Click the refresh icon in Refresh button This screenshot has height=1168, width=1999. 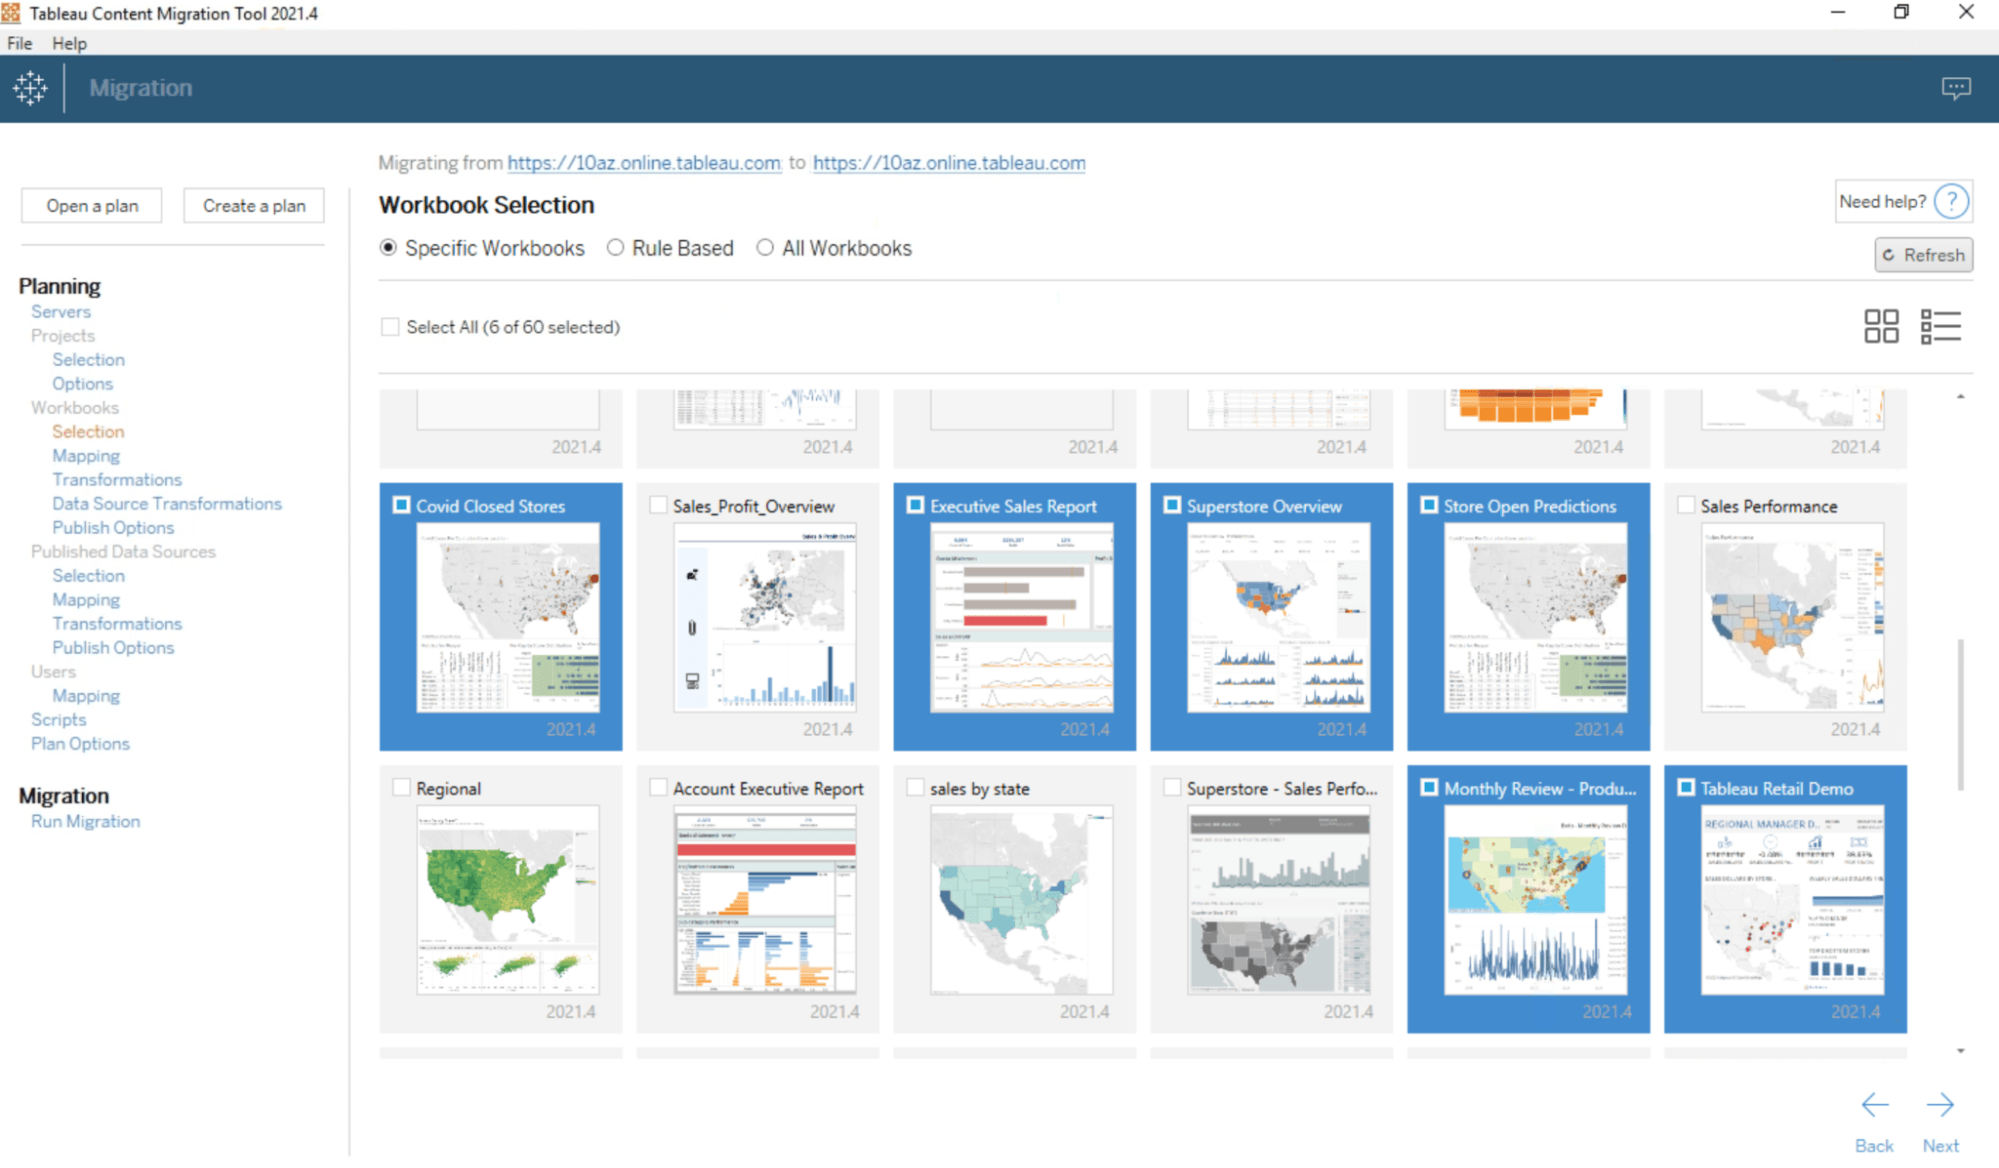coord(1889,255)
